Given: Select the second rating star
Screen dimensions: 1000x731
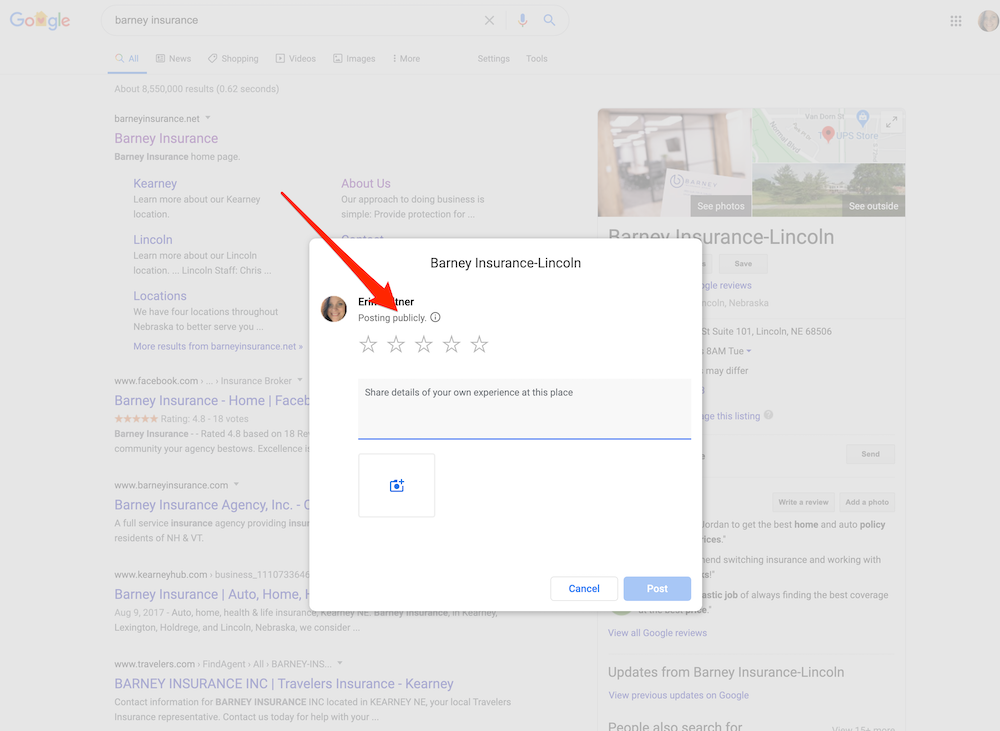Looking at the screenshot, I should point(396,344).
